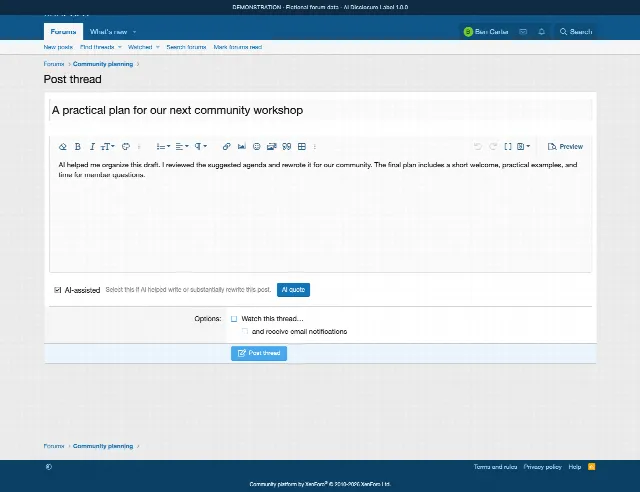Open Privacy policy
The height and width of the screenshot is (492, 640).
tap(542, 467)
